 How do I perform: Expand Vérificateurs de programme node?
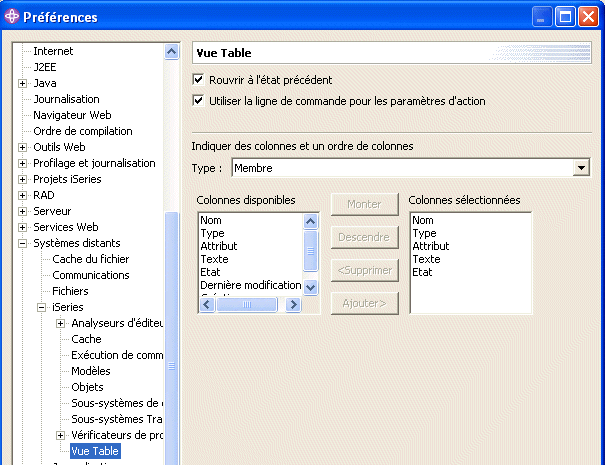[60, 436]
